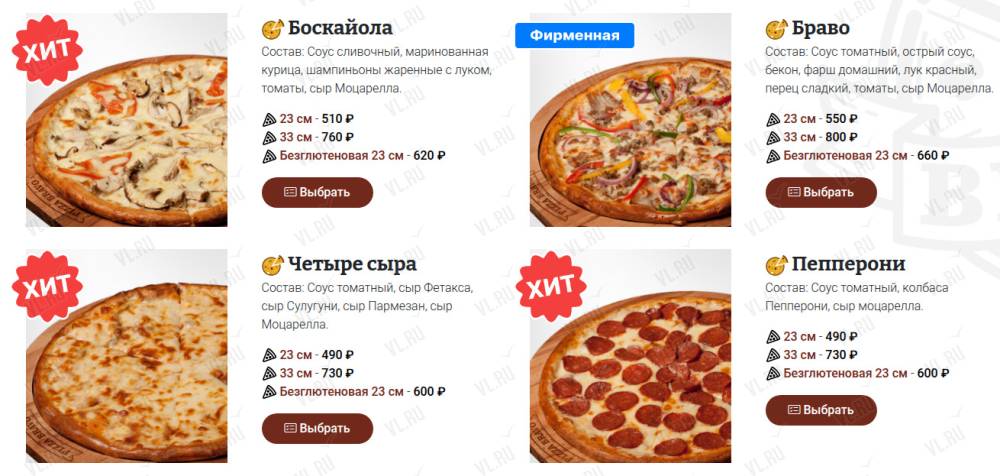The image size is (1000, 476).
Task: Click slice icon for Браво 33 см
Action: coord(773,137)
